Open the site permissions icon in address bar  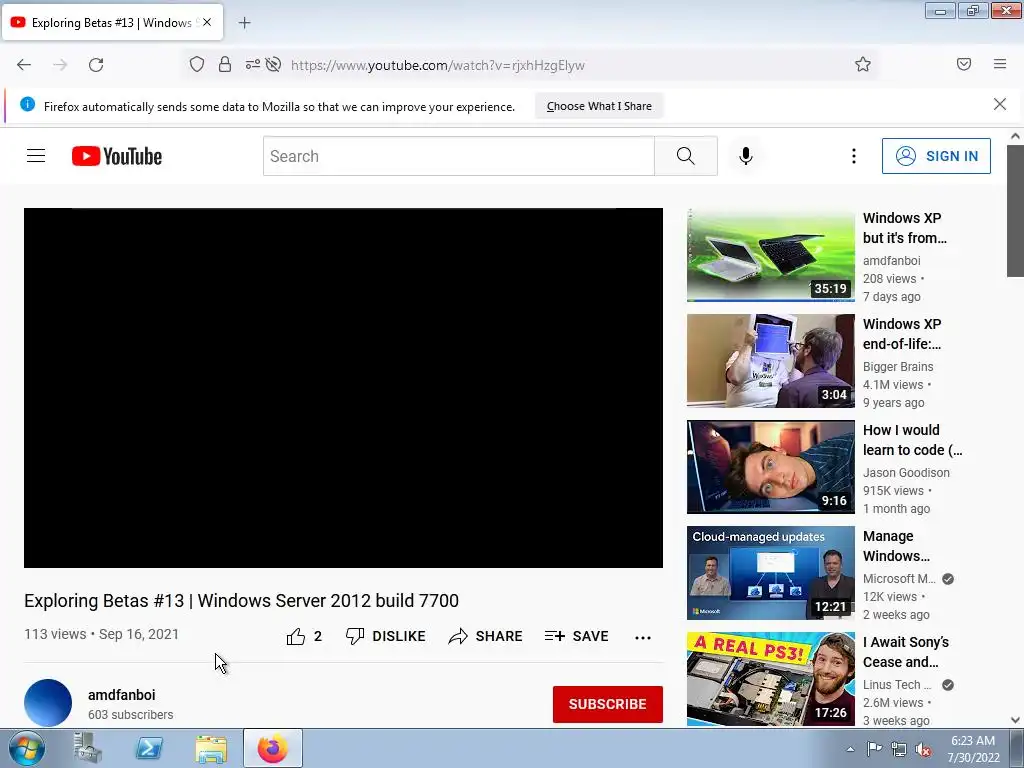252,64
